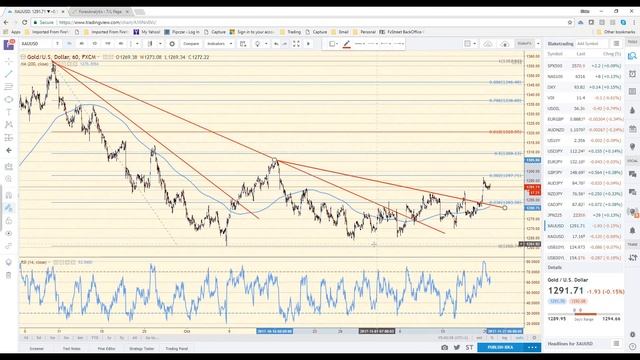Screen dimensions: 640x360
Task: Open the Strategy Tester tab
Action: (142, 349)
